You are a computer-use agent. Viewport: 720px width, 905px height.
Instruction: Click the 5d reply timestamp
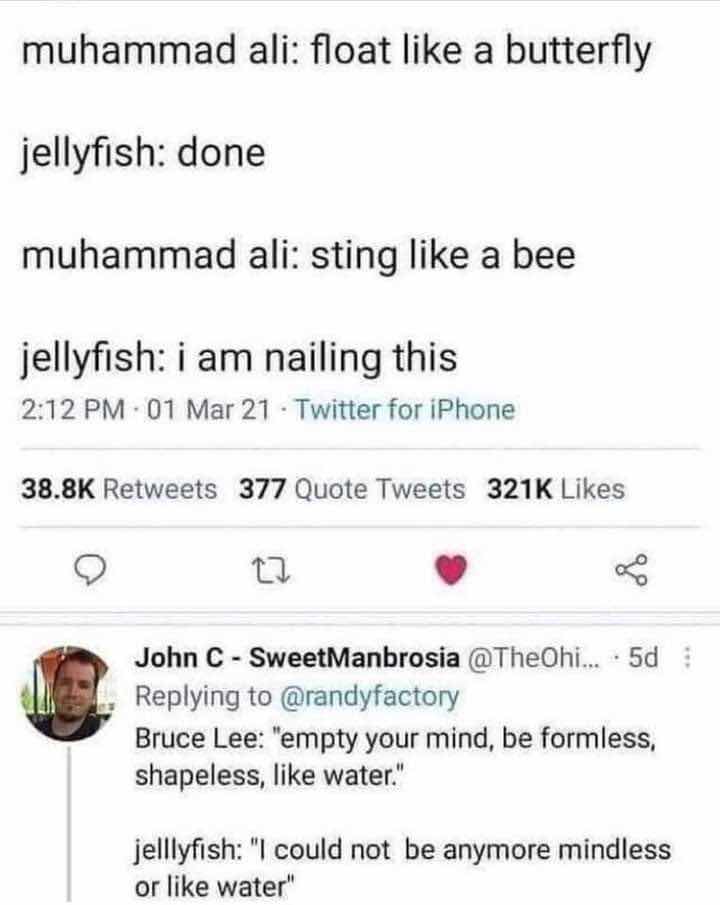643,657
